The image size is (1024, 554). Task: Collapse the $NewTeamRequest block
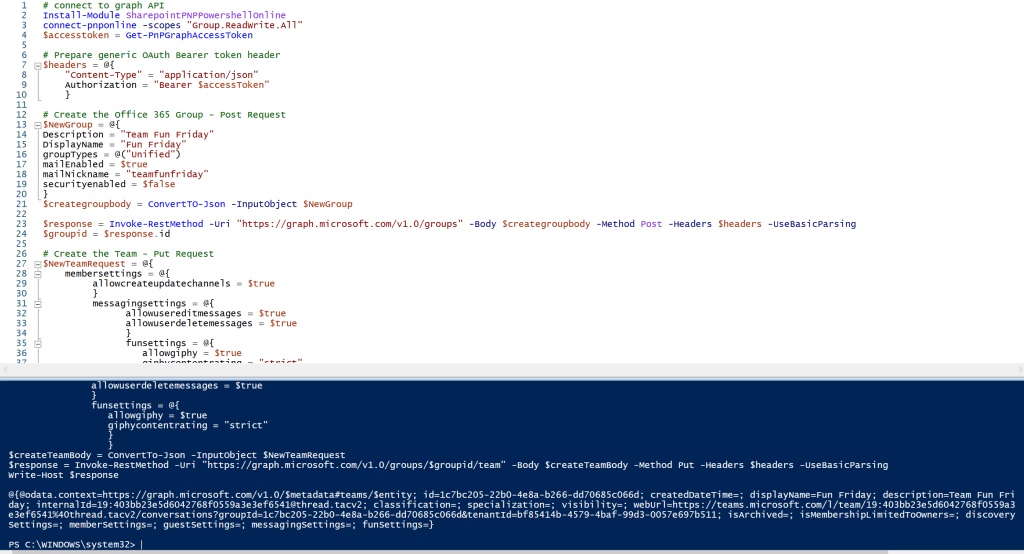point(37,264)
